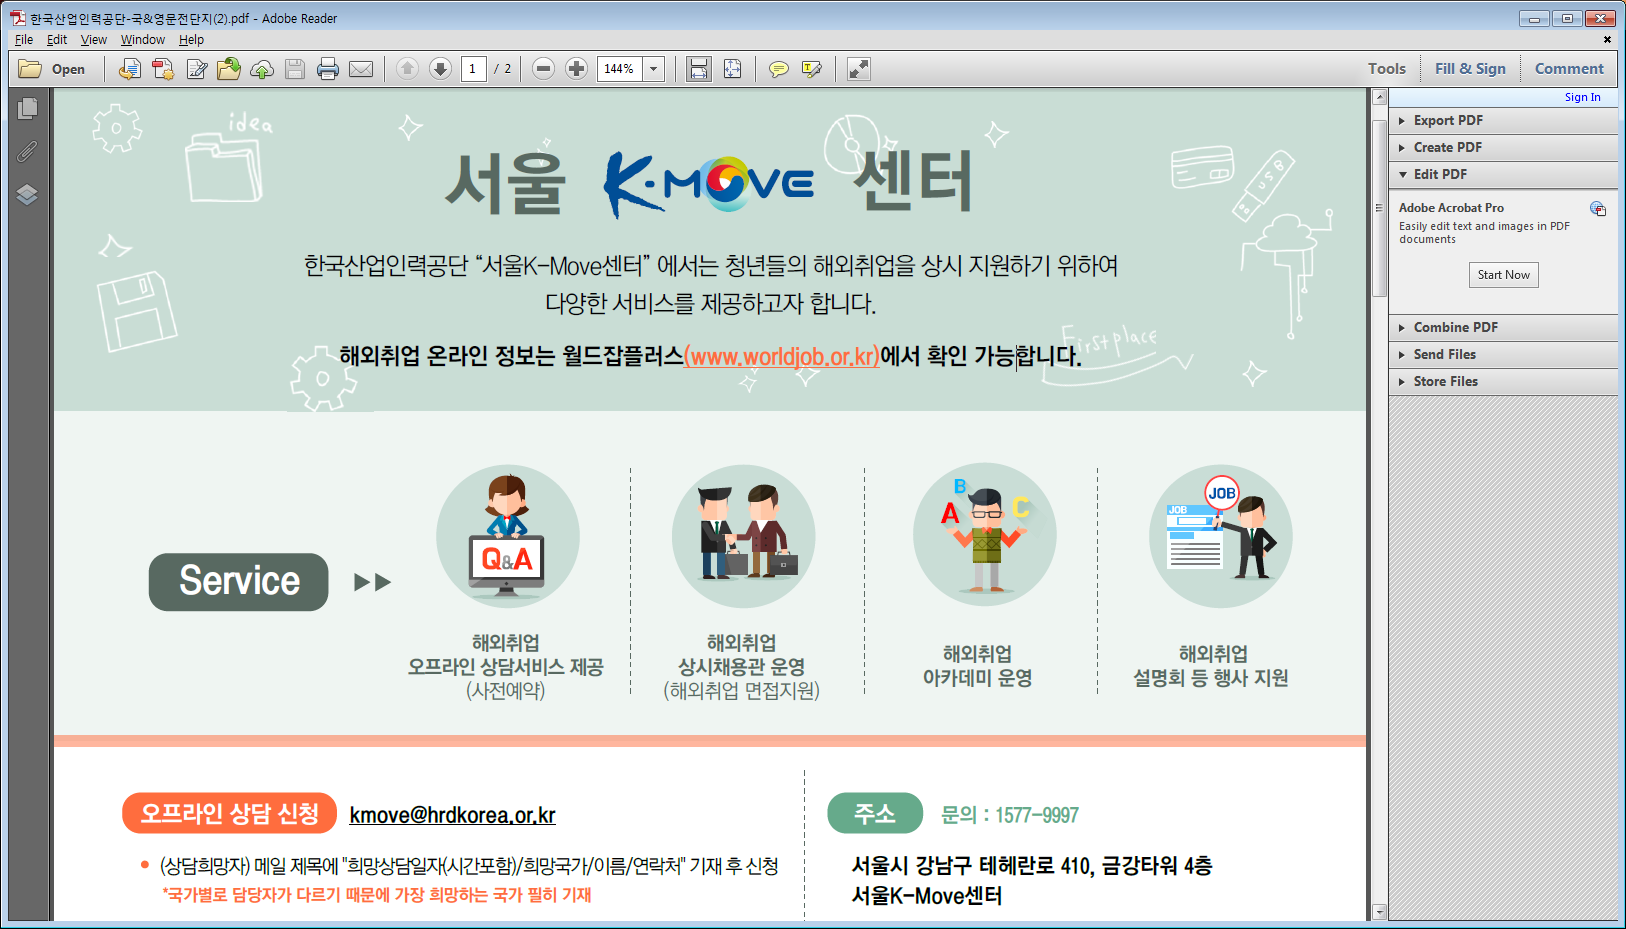This screenshot has height=929, width=1626.
Task: Click the Service badge in the document
Action: pyautogui.click(x=239, y=582)
